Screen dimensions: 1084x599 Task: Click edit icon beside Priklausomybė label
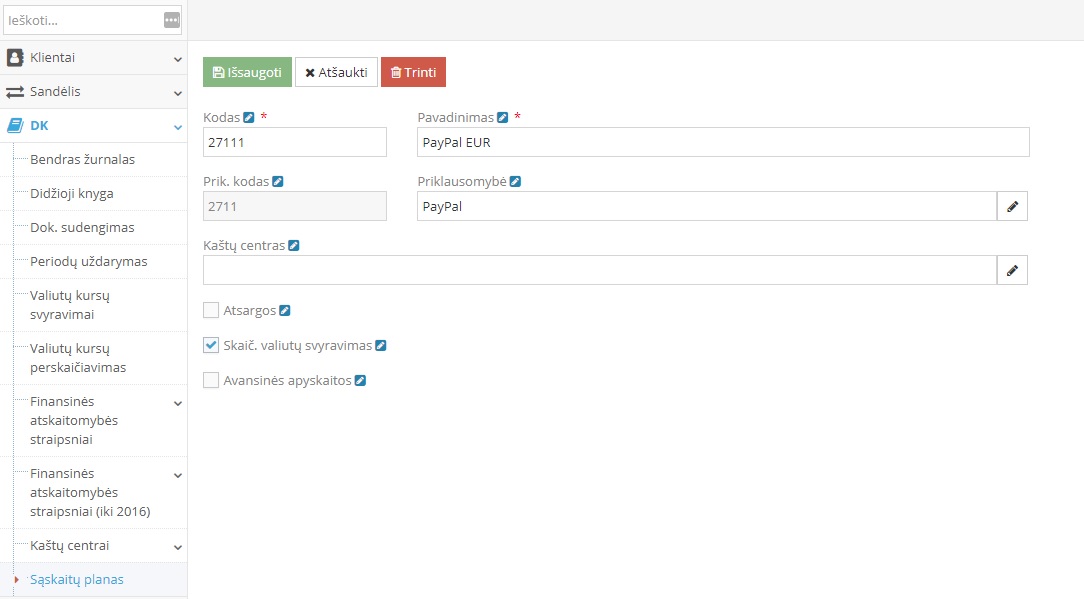coord(515,181)
